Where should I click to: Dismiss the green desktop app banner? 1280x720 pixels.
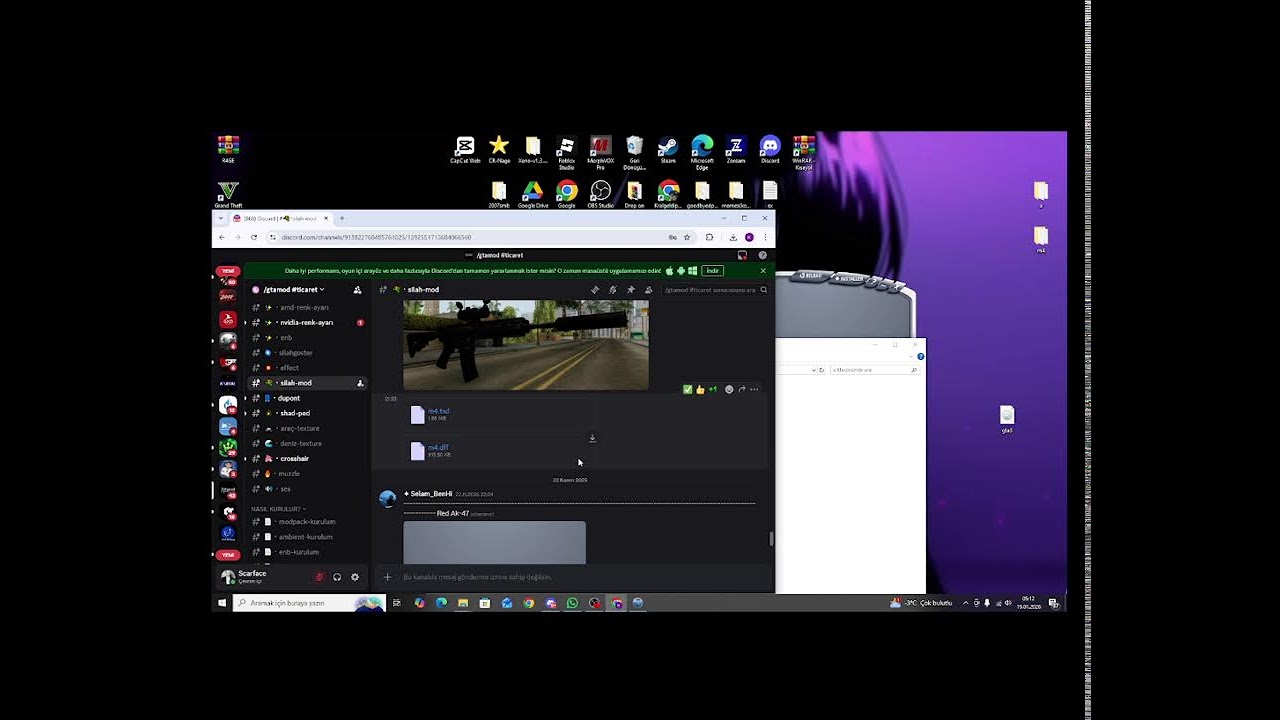coord(763,271)
